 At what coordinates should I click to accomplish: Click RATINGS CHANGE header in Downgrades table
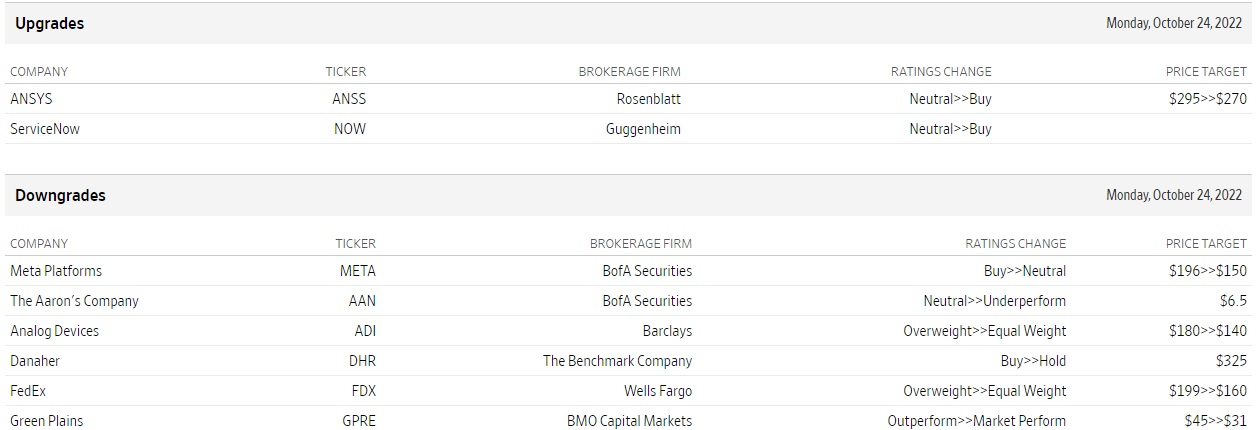[1015, 244]
